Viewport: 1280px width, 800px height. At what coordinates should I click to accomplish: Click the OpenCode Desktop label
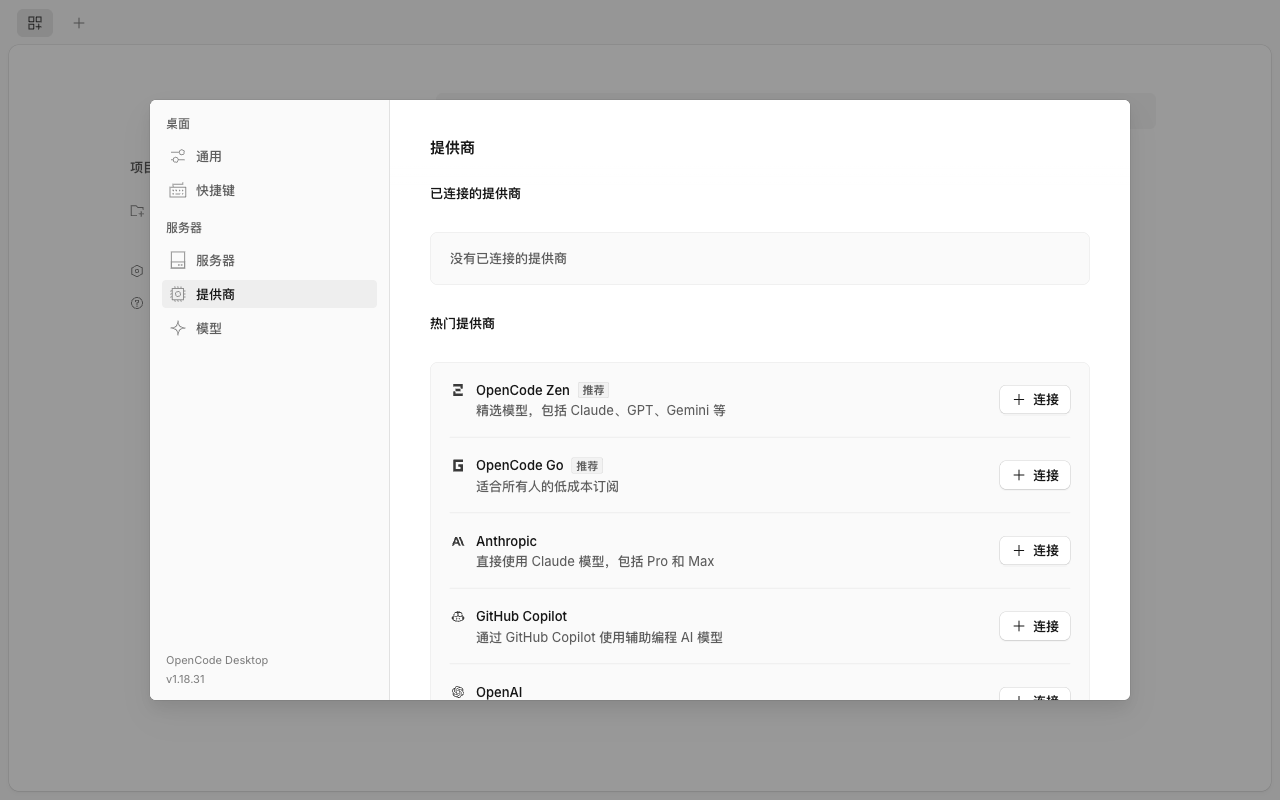click(x=217, y=660)
